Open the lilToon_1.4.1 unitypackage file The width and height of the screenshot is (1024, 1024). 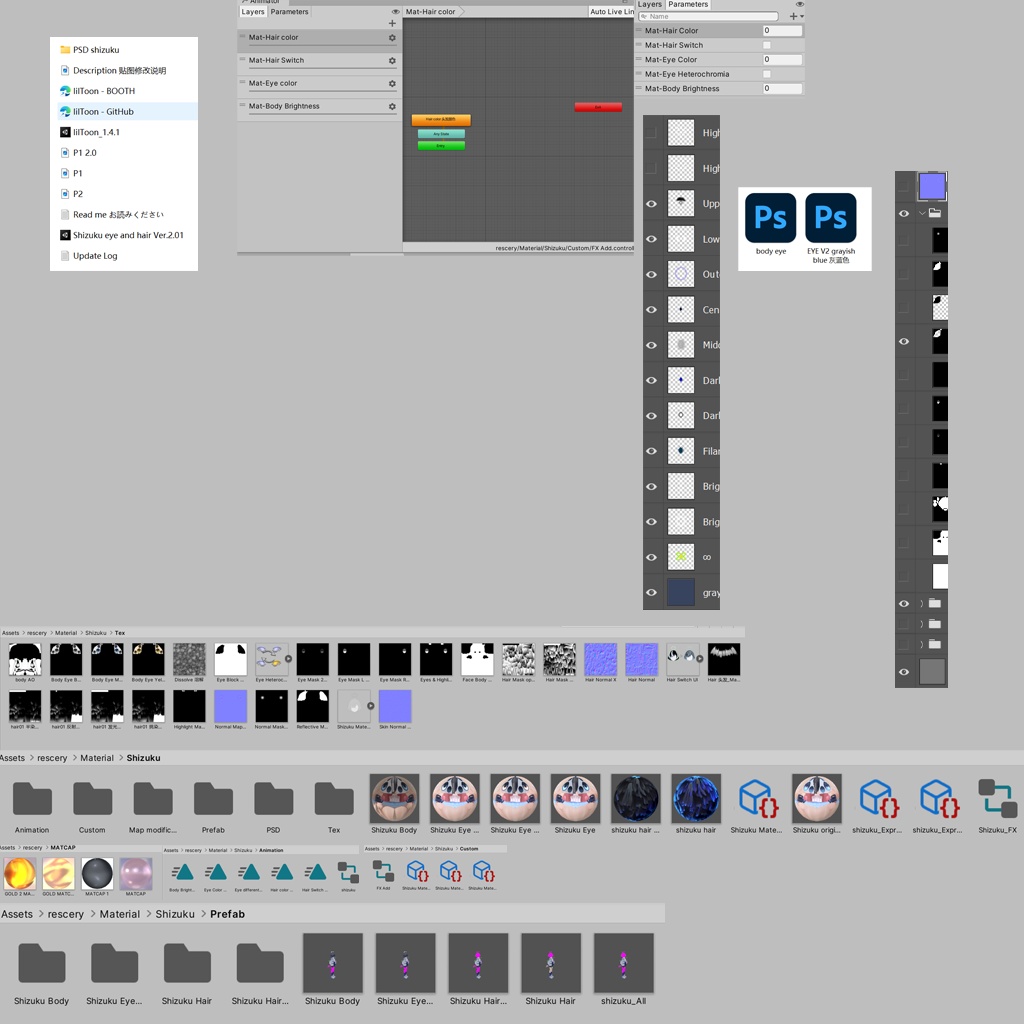96,132
